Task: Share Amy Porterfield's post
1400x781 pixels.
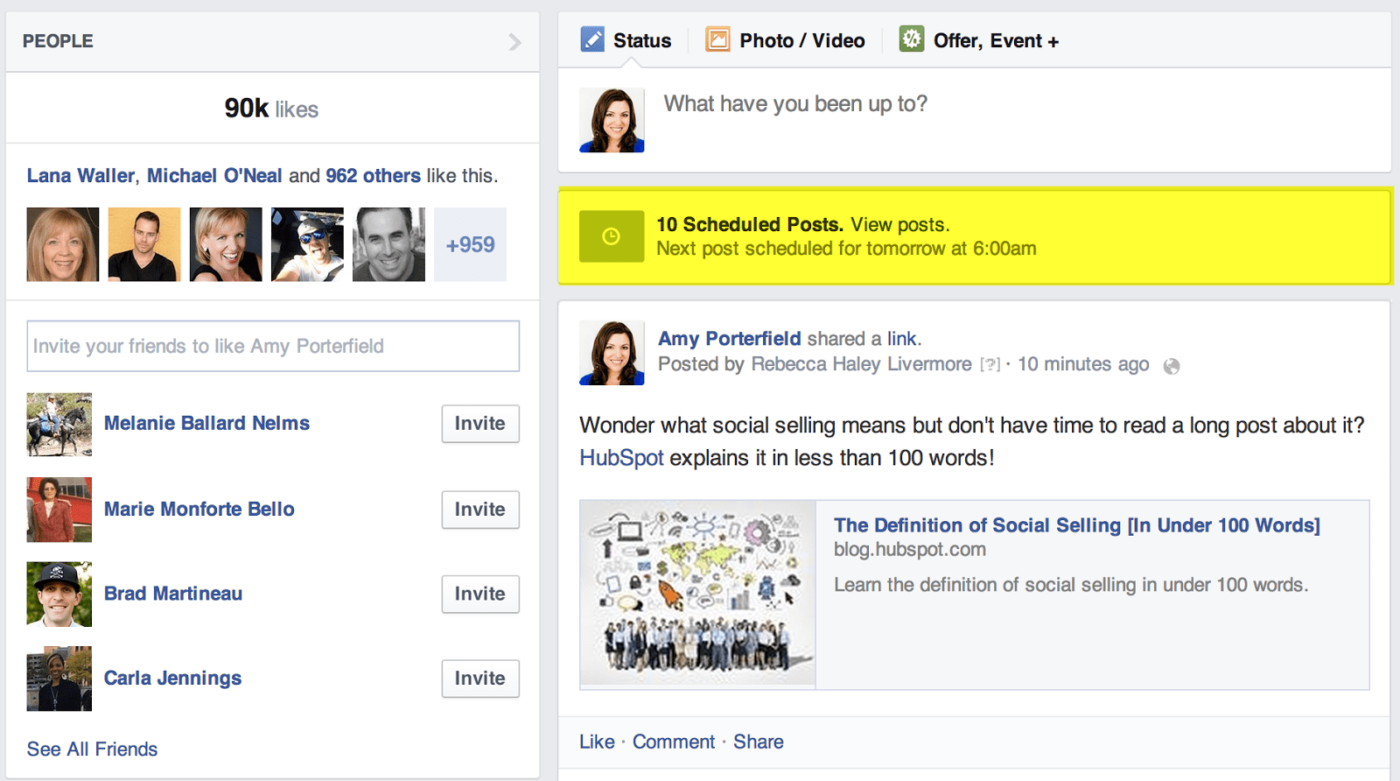Action: click(x=758, y=742)
